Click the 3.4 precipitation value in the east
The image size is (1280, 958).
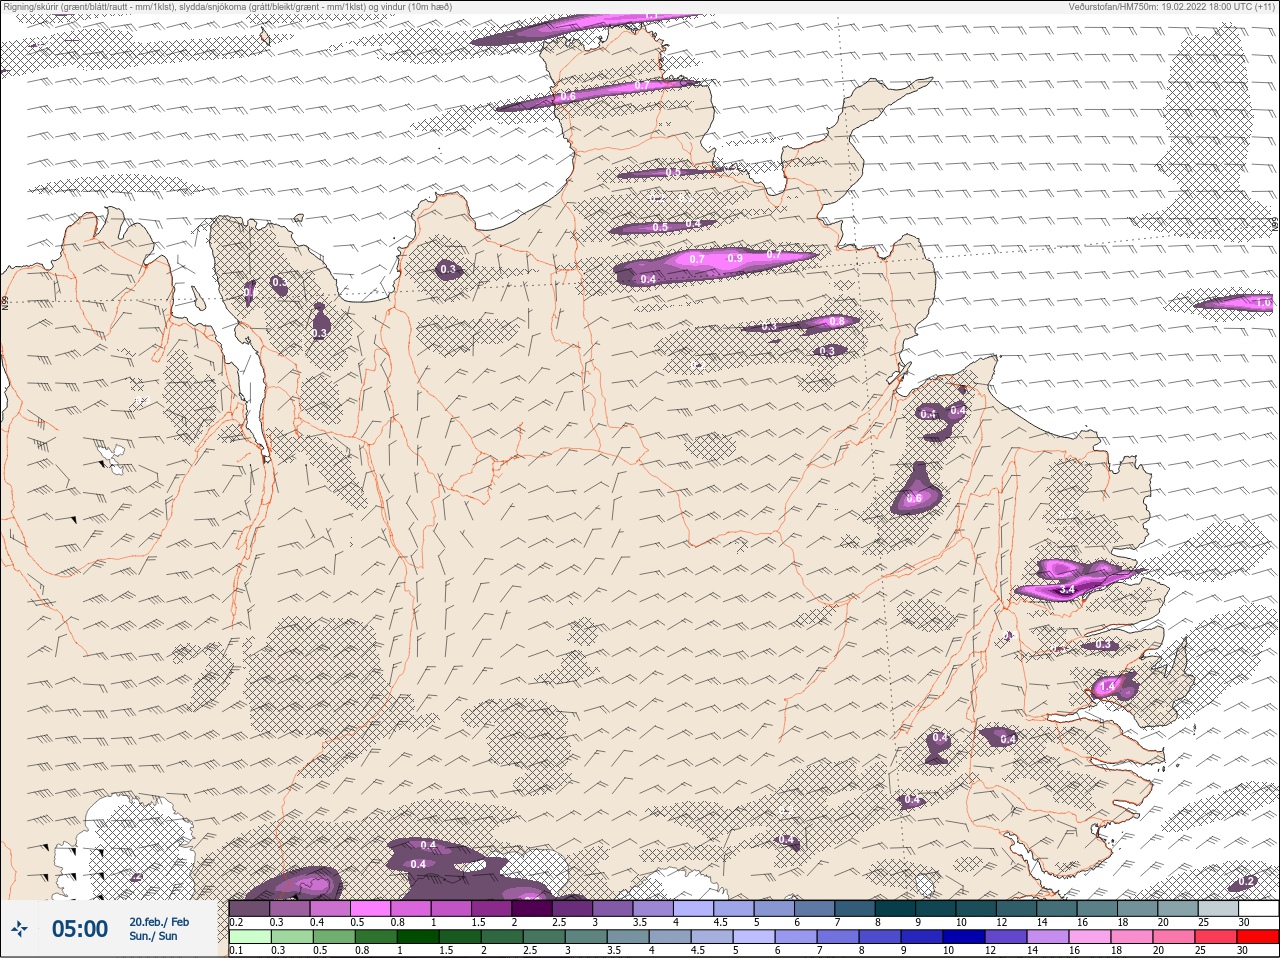pos(1067,590)
